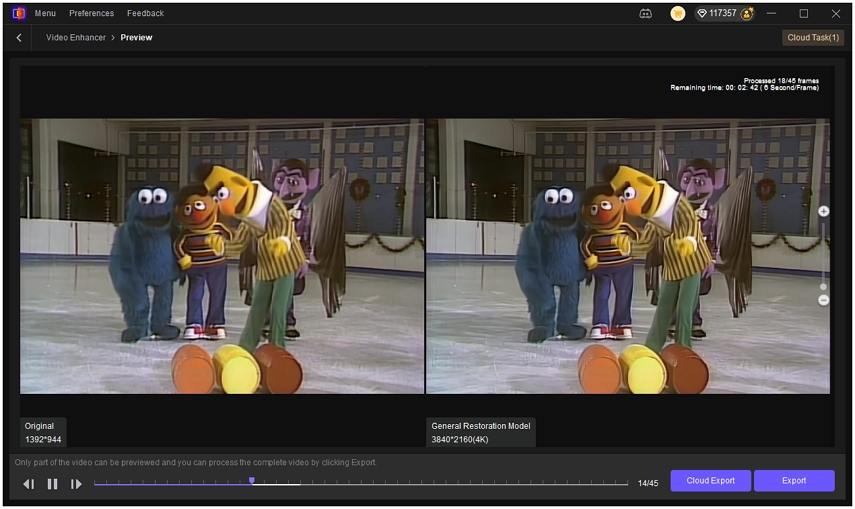Image resolution: width=855 pixels, height=509 pixels.
Task: Pause the preview playback
Action: tap(52, 484)
